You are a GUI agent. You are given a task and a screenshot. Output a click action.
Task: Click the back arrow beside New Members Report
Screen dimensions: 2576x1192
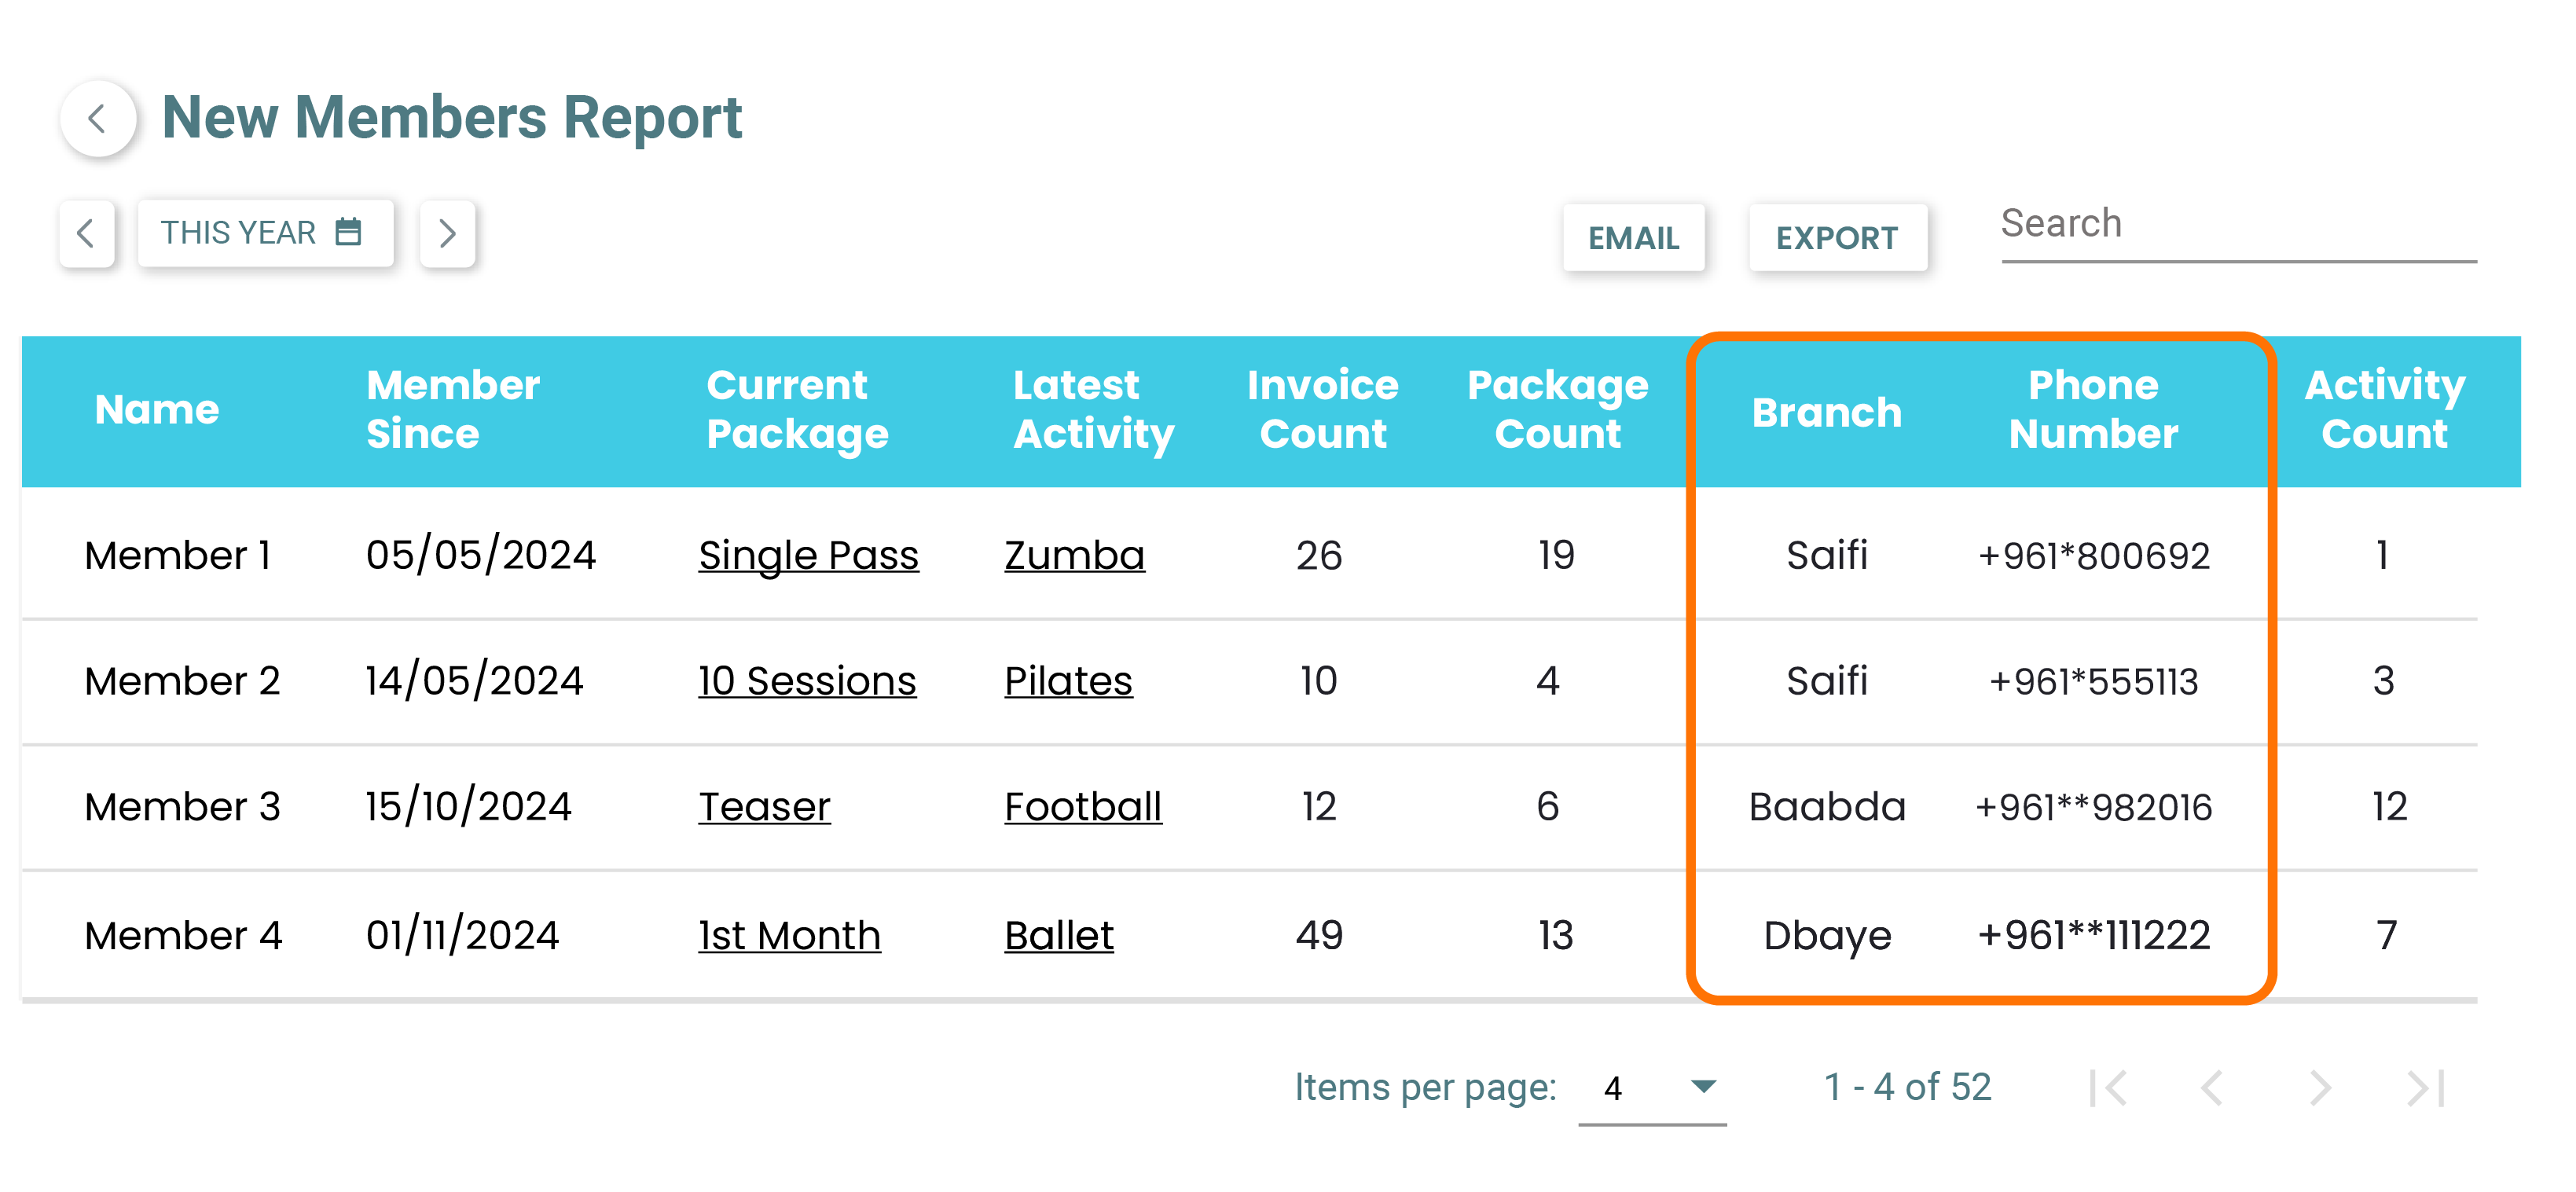(x=98, y=119)
